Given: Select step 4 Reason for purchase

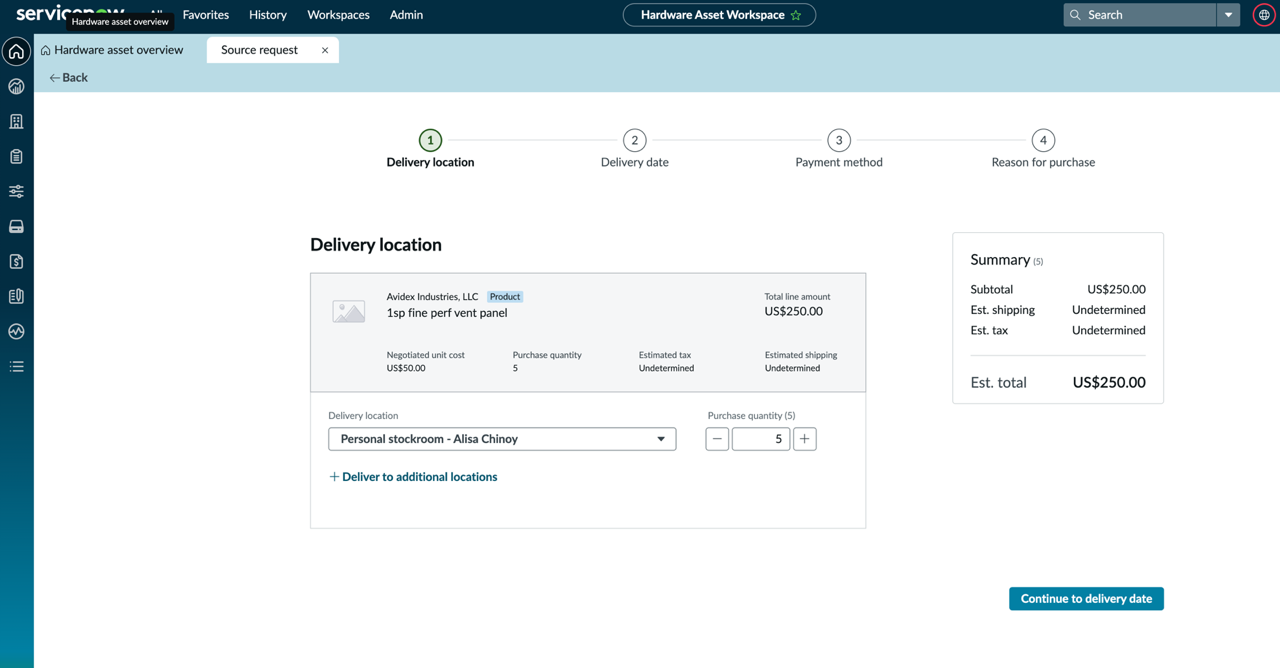Looking at the screenshot, I should coord(1043,149).
